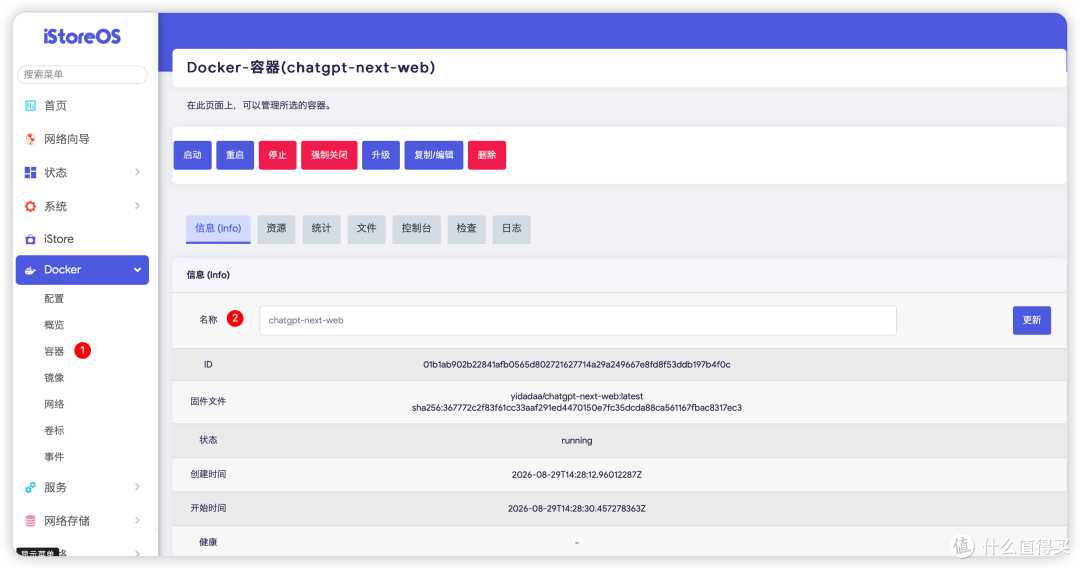Click the container 名称 input field

tap(578, 320)
